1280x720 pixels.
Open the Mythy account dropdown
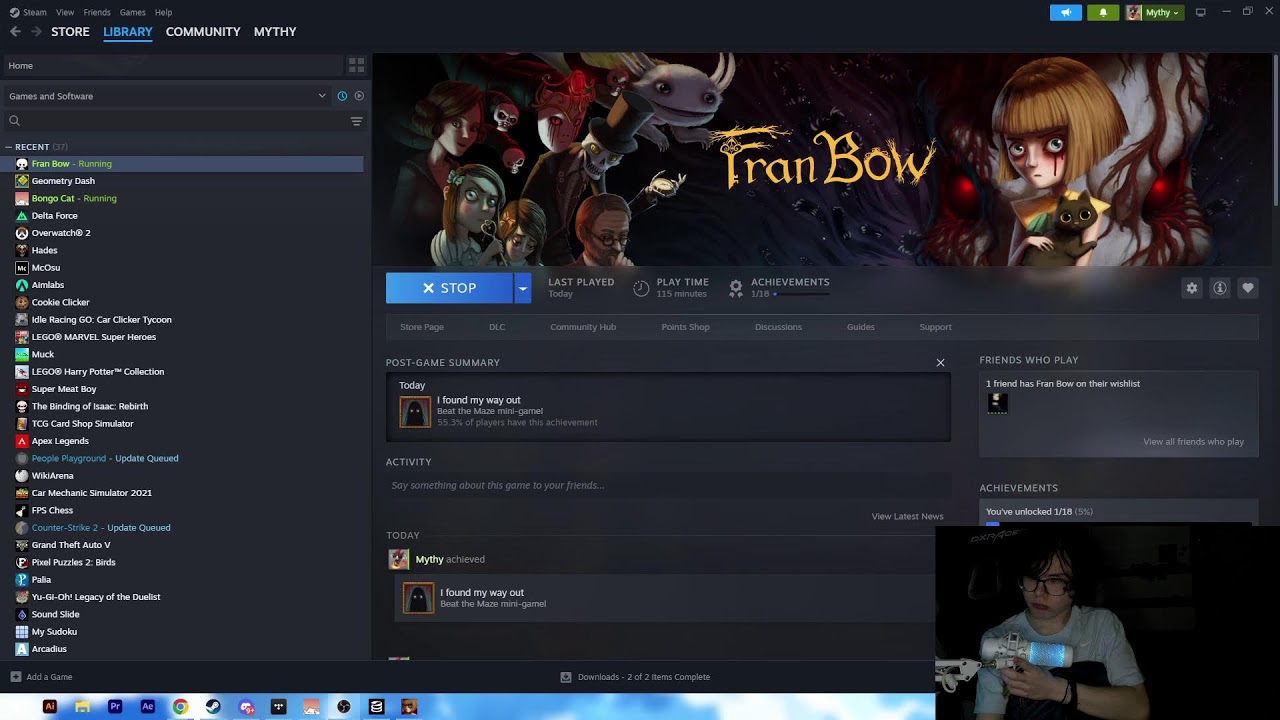(x=1154, y=12)
